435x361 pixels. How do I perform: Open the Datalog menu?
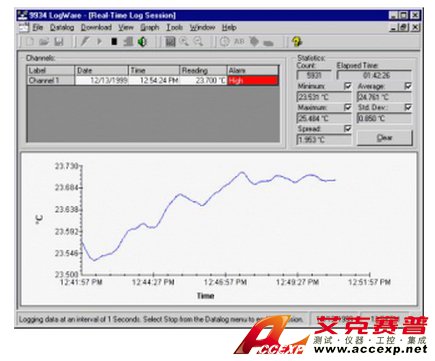pyautogui.click(x=62, y=27)
